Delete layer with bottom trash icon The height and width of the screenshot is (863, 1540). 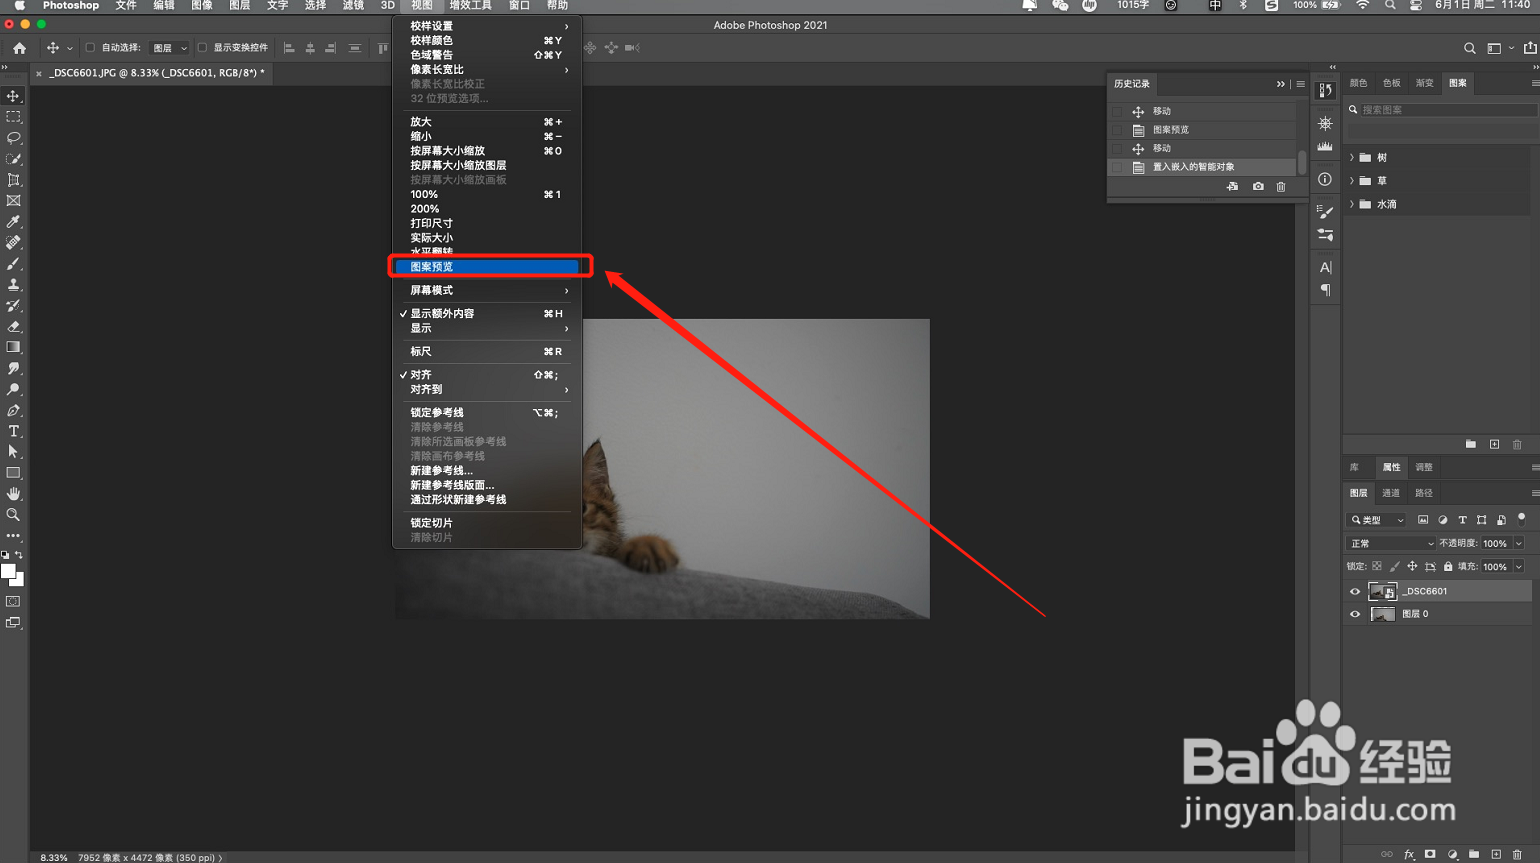(1517, 855)
